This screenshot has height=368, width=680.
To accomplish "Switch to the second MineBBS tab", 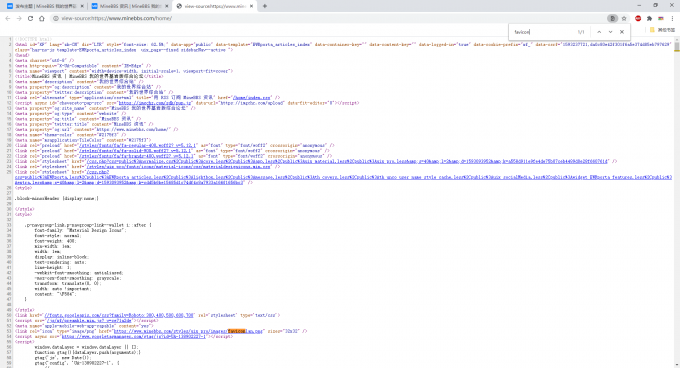I will 129,6.
